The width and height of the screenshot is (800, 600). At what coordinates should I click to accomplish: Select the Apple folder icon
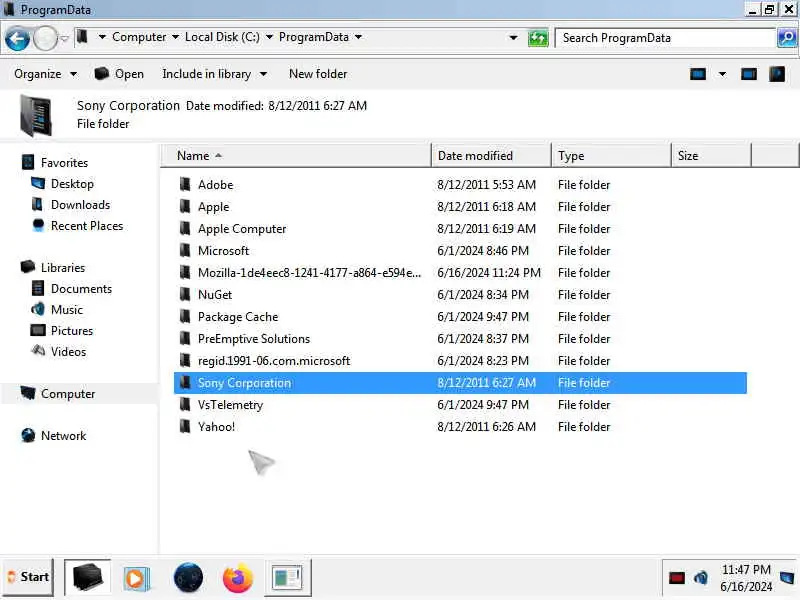185,206
